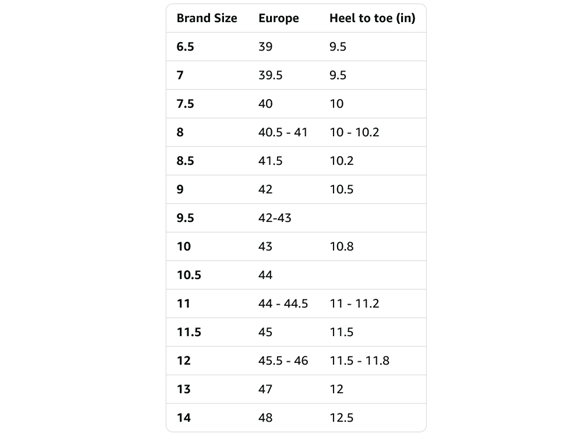588x441 pixels.
Task: Select the Europe 39.5 cell
Action: [x=270, y=75]
